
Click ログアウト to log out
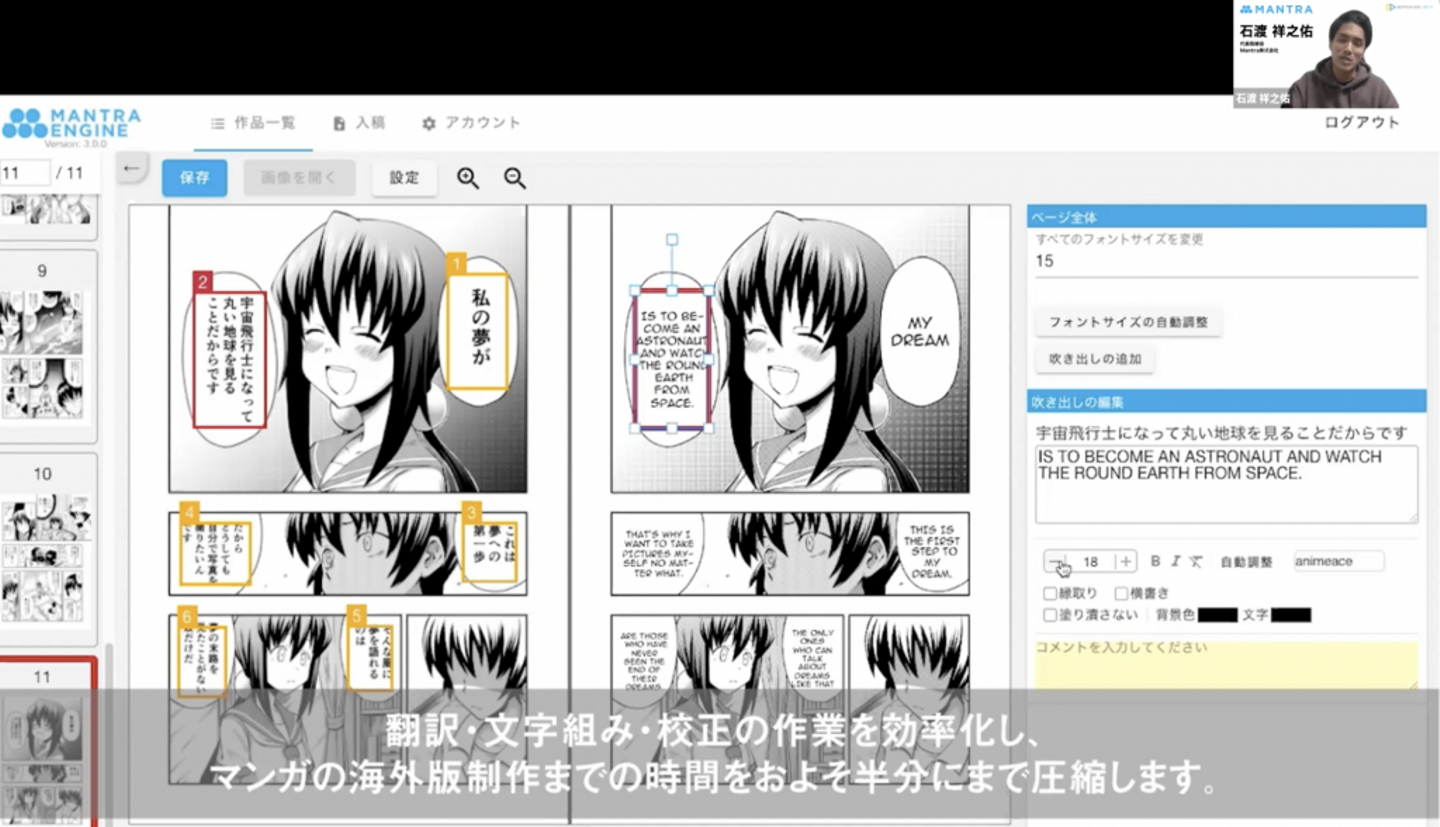click(1362, 123)
